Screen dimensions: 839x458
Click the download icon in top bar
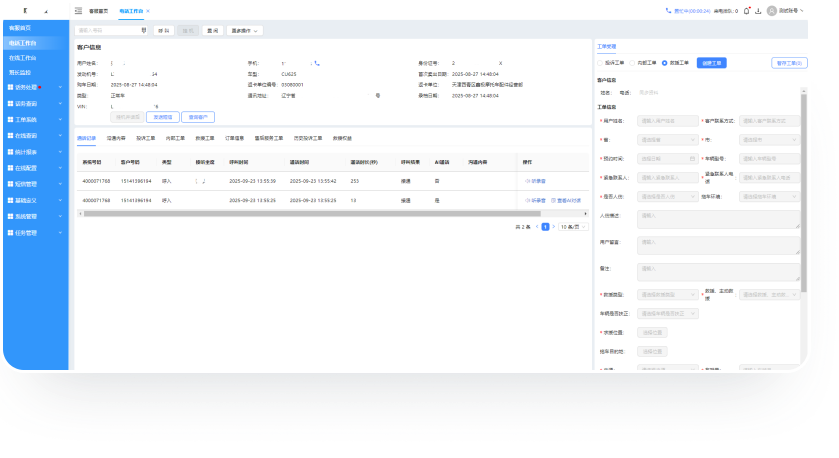click(x=759, y=11)
